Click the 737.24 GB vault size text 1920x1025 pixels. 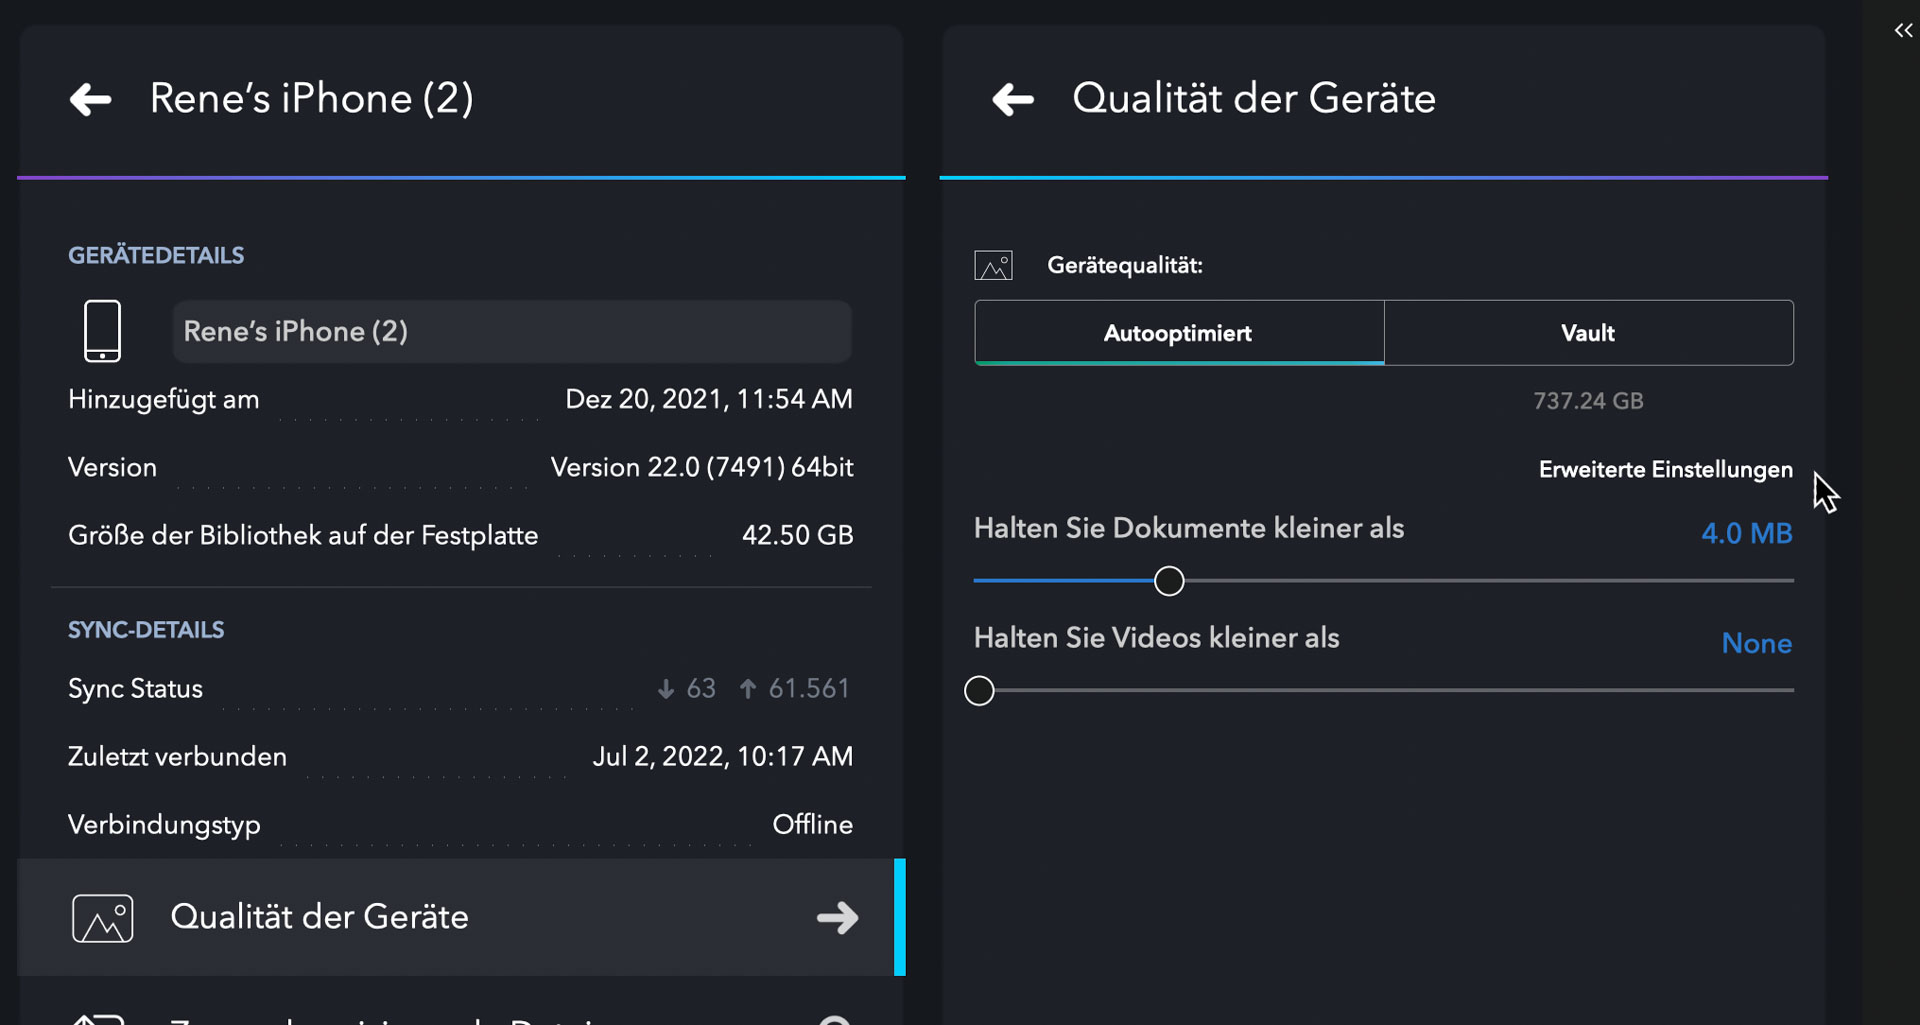[x=1588, y=401]
